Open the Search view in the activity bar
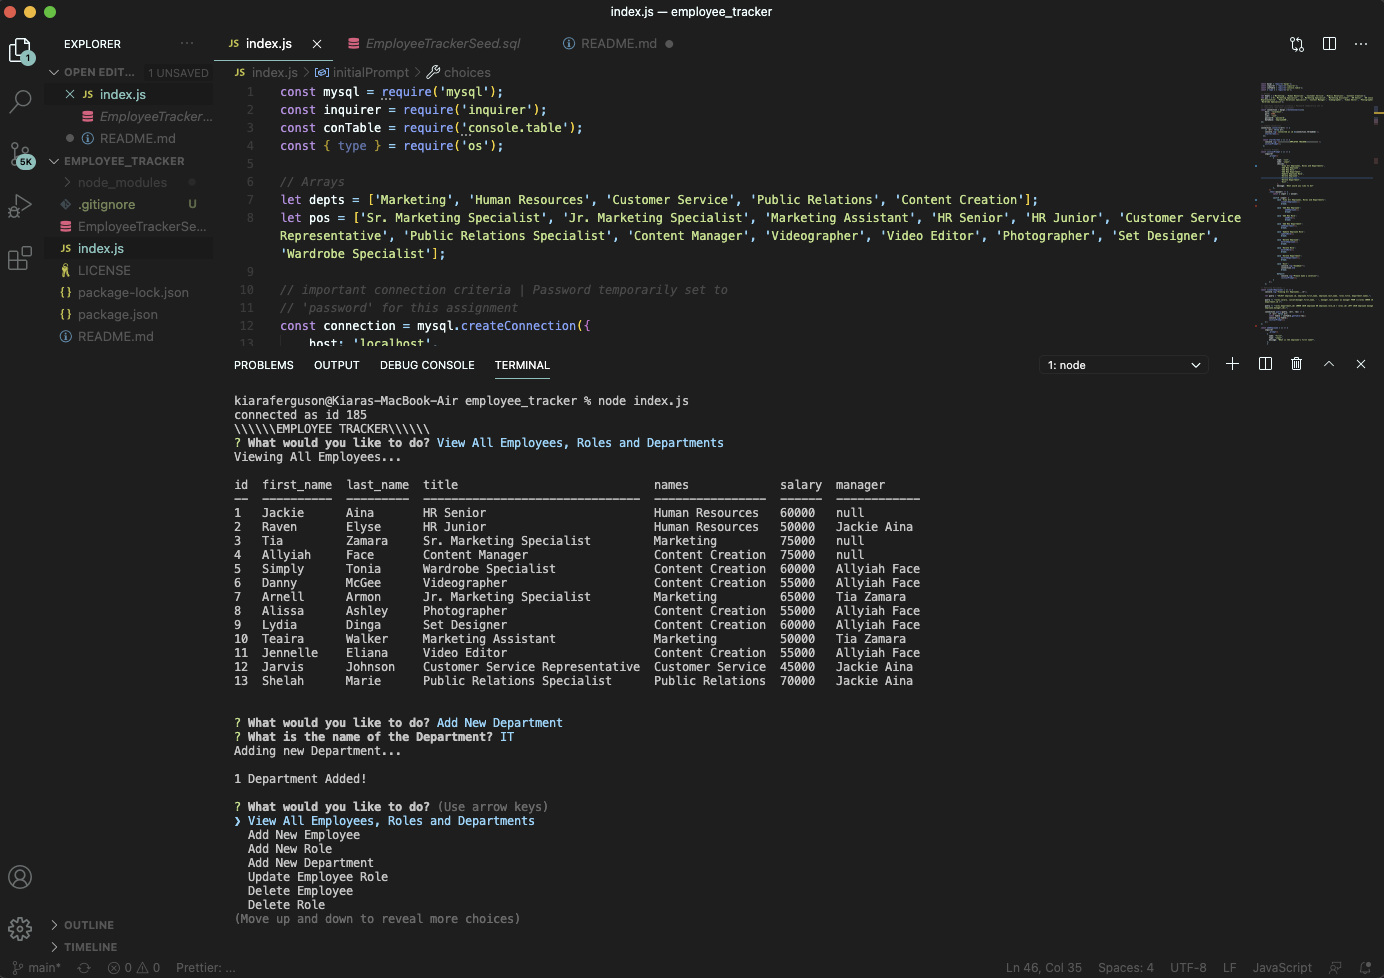Image resolution: width=1384 pixels, height=978 pixels. 20,101
